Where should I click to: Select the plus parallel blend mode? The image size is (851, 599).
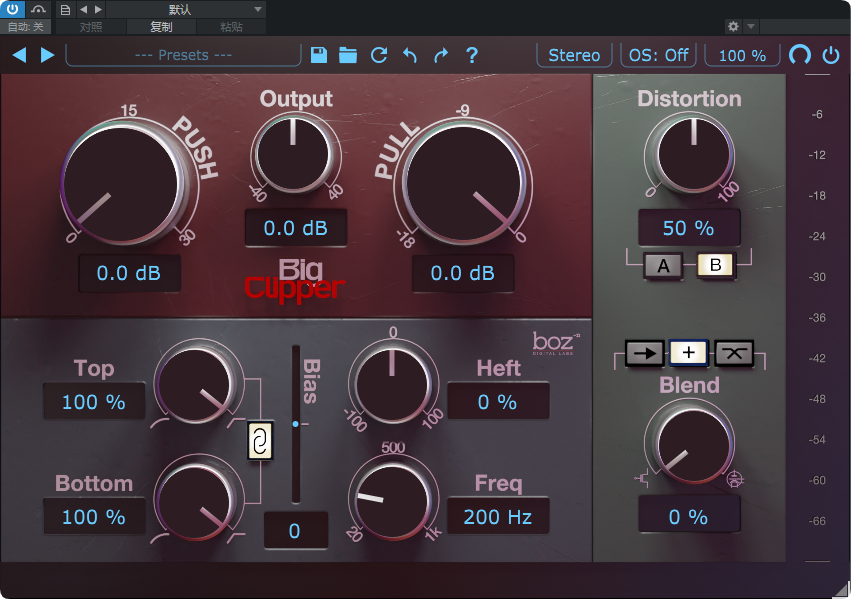pos(688,353)
